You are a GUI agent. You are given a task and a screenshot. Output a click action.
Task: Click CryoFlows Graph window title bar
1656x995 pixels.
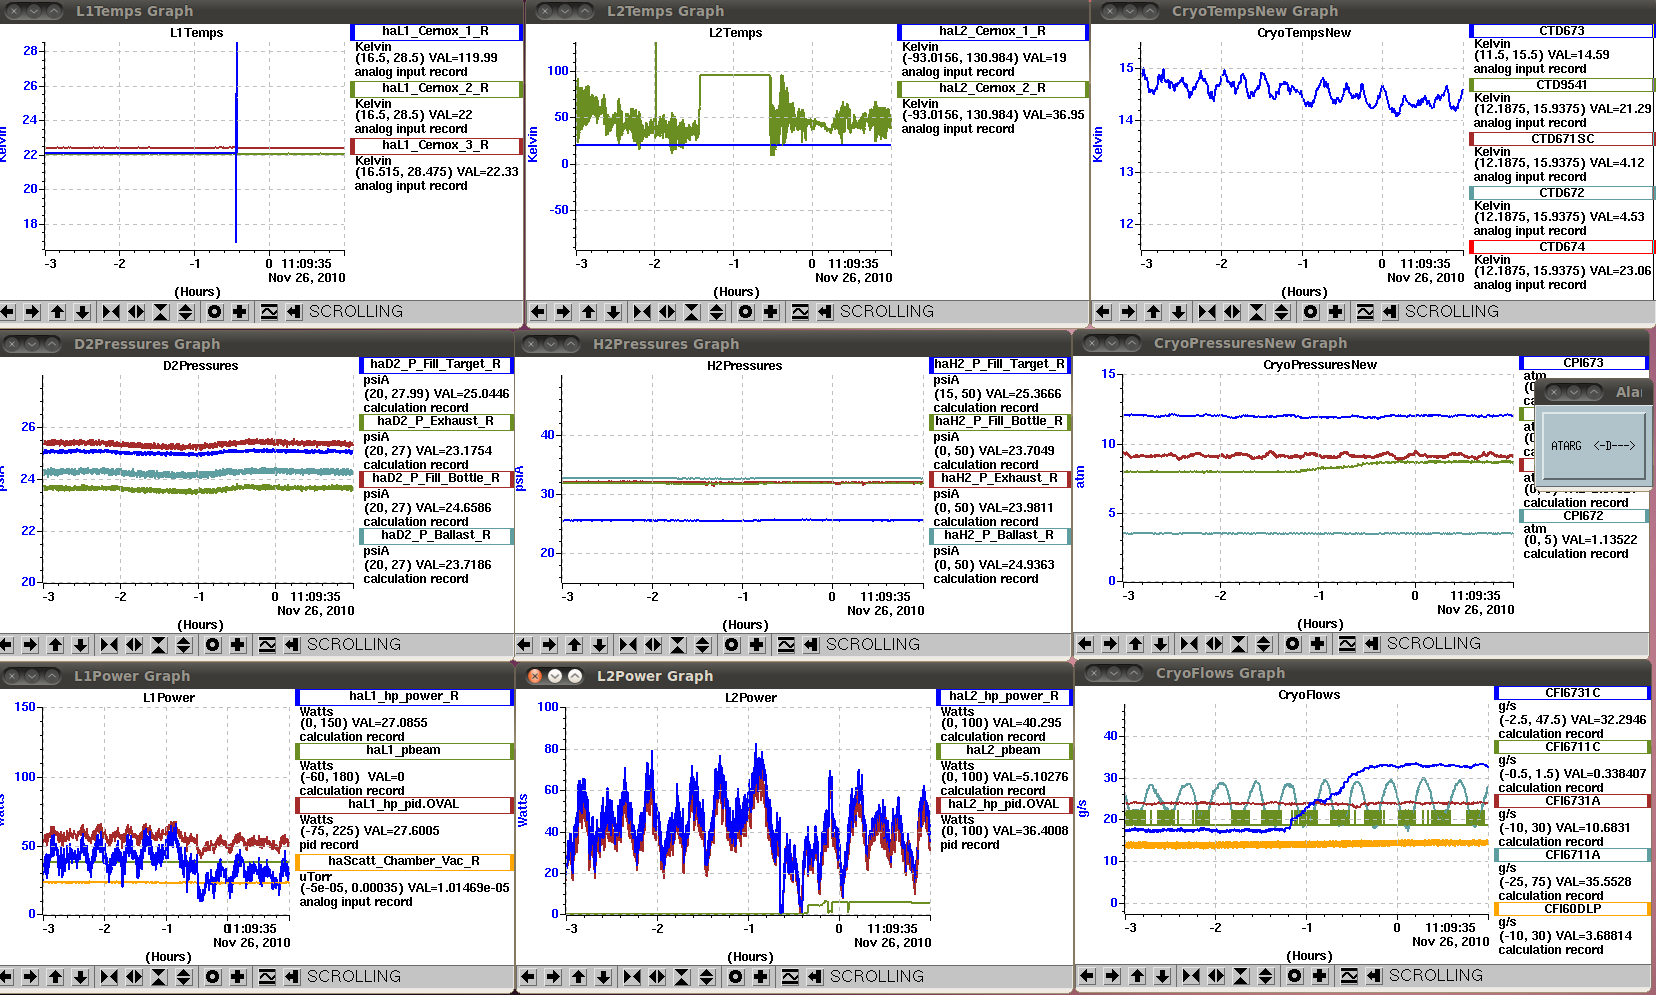(x=1364, y=673)
